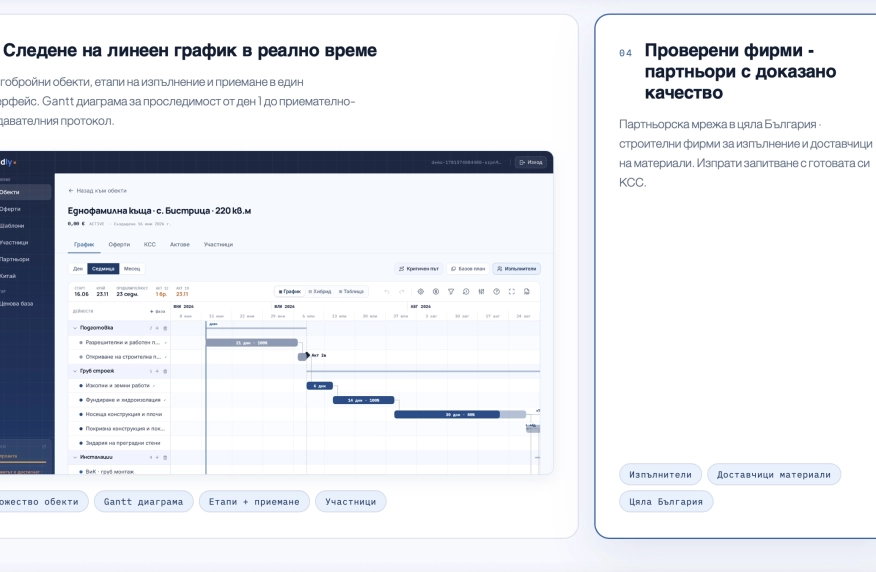Switch the timeline scale to Месец
This screenshot has height=572, width=876.
tap(132, 269)
